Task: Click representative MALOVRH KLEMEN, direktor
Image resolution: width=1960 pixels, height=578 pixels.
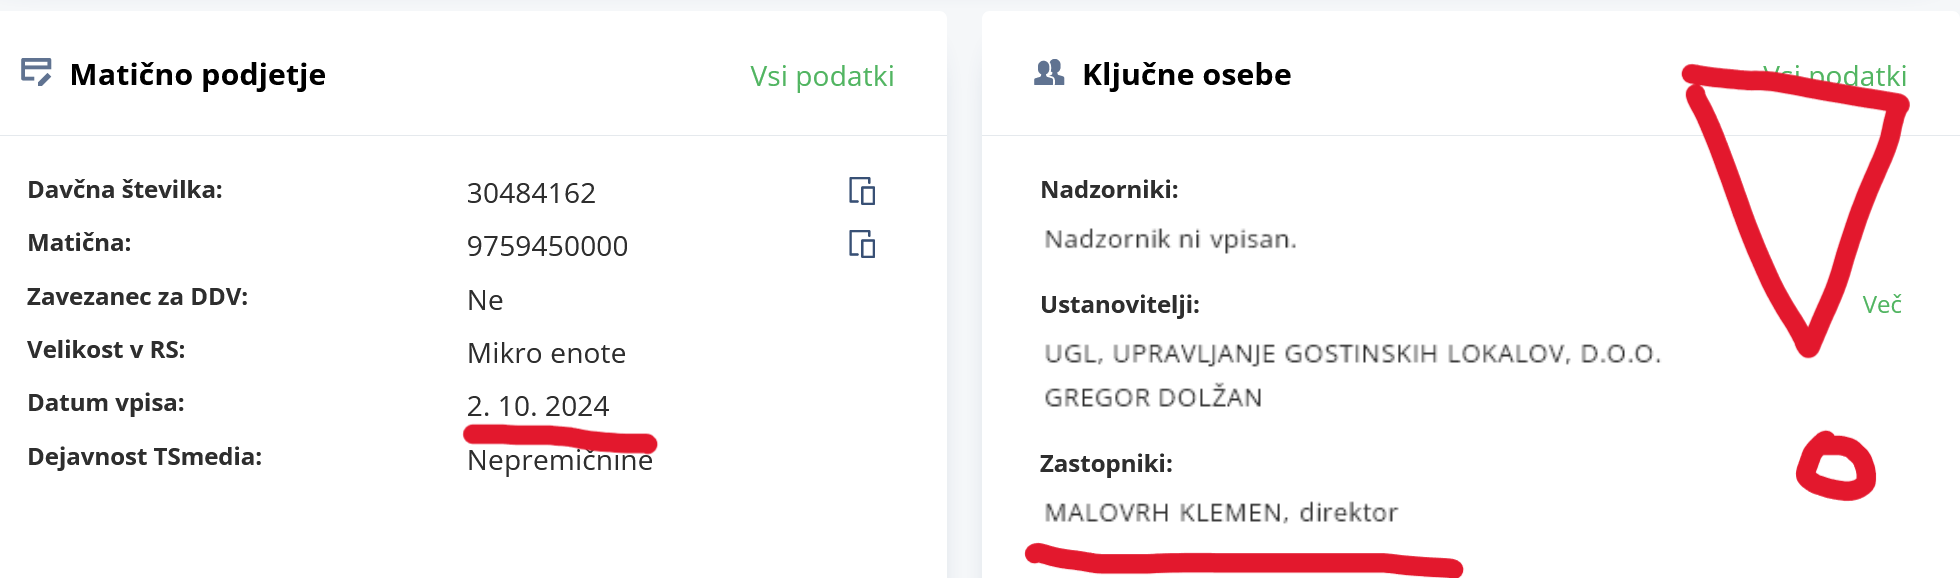Action: point(1221,513)
